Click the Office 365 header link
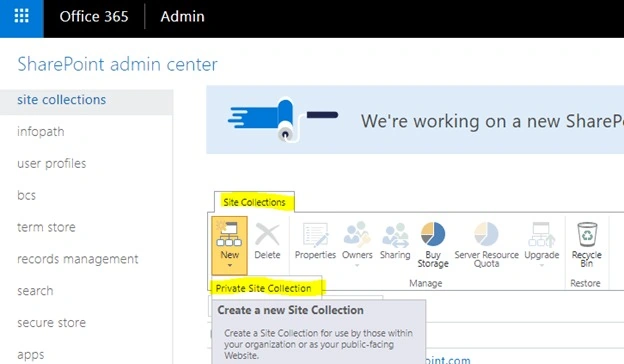The image size is (624, 364). (94, 17)
